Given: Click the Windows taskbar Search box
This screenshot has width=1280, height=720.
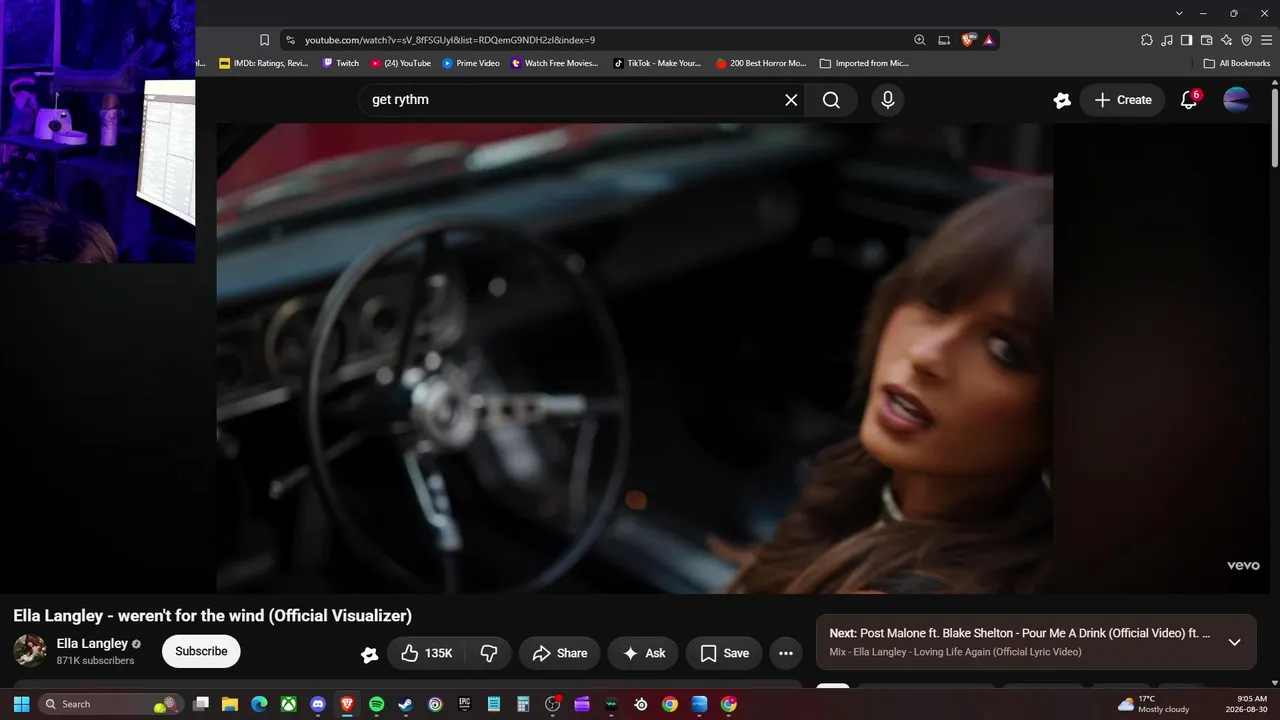Looking at the screenshot, I should [x=112, y=704].
